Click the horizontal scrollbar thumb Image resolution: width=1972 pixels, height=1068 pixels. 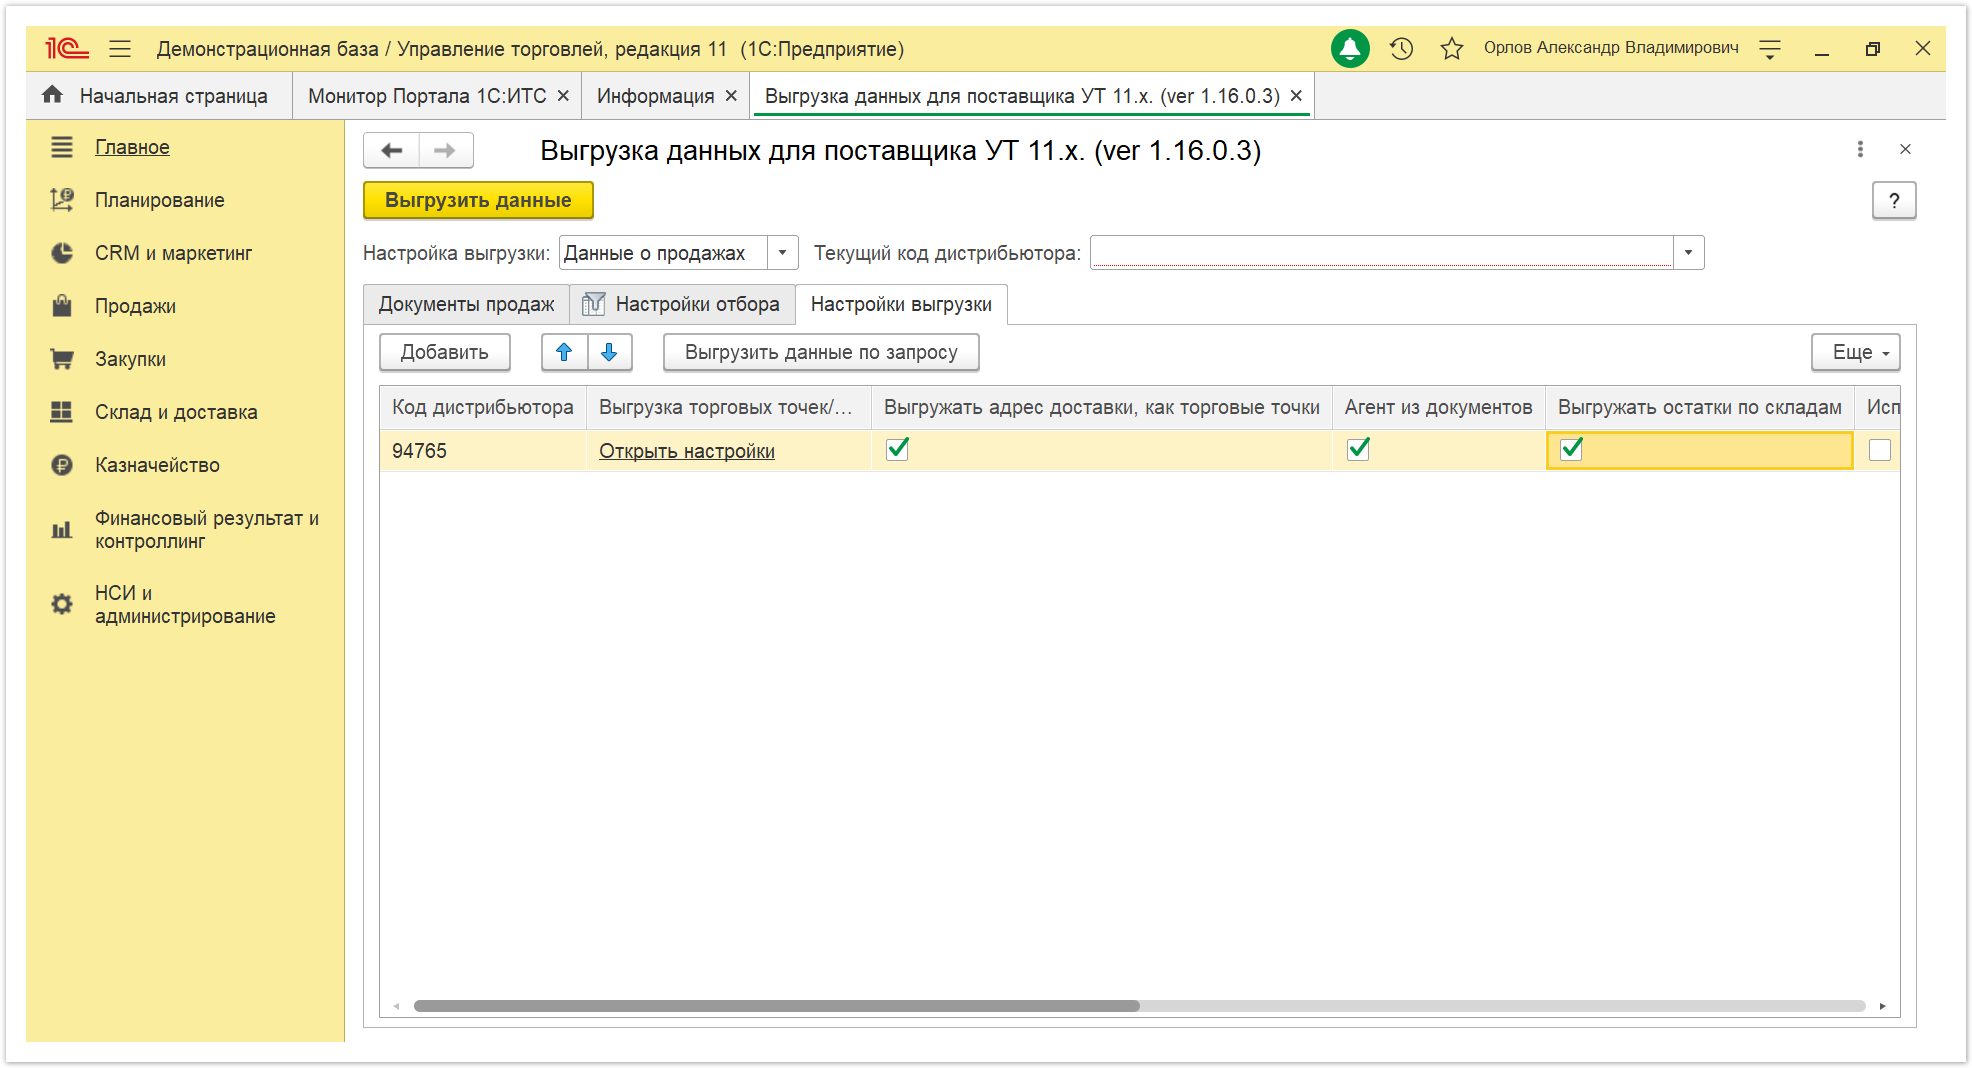tap(776, 1006)
